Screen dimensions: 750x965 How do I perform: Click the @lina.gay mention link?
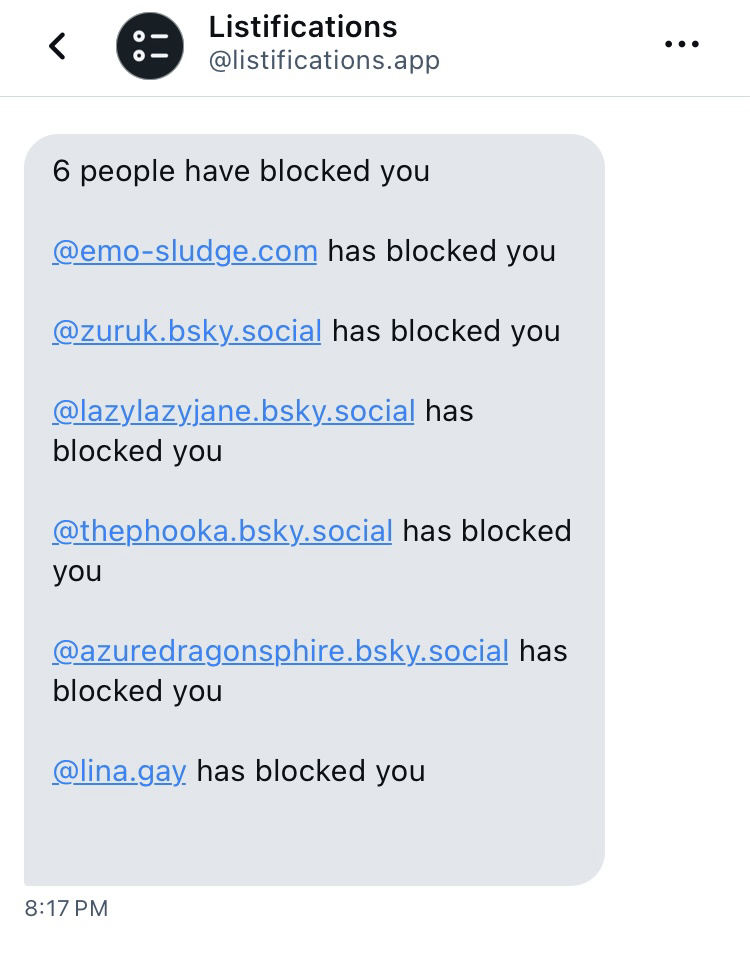[119, 771]
